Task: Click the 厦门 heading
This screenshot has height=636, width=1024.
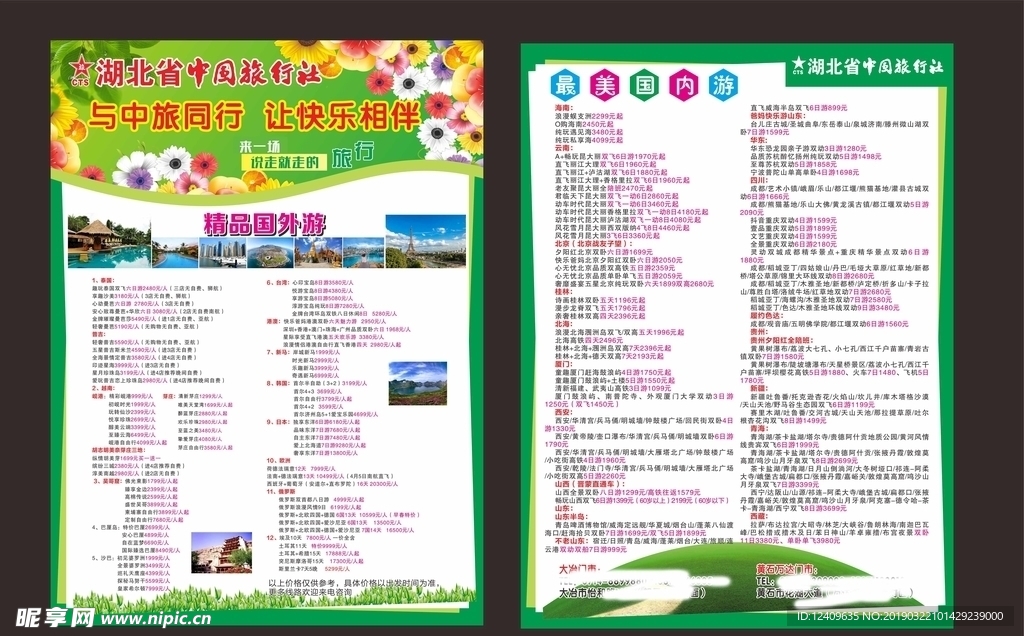Action: coord(563,364)
